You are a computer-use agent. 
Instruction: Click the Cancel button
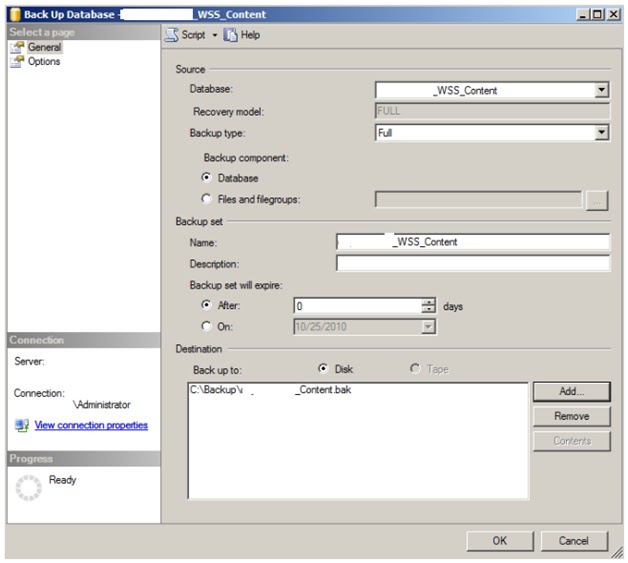pos(574,541)
